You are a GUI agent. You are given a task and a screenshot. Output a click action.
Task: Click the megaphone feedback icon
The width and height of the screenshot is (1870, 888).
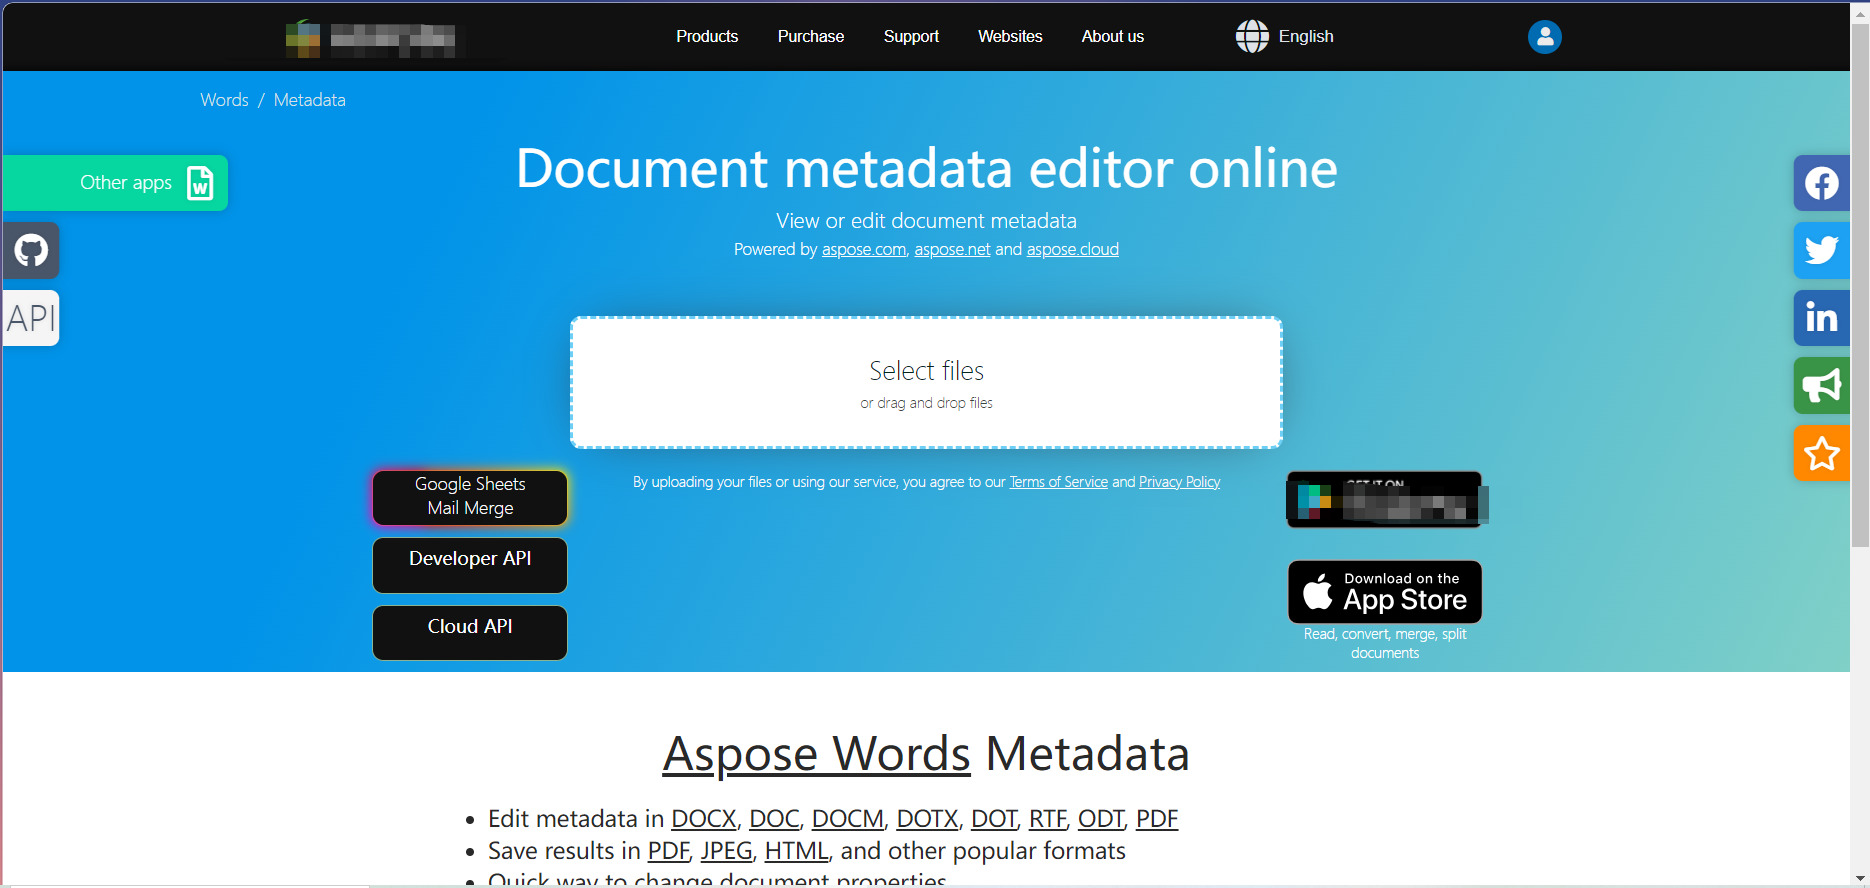(x=1821, y=386)
